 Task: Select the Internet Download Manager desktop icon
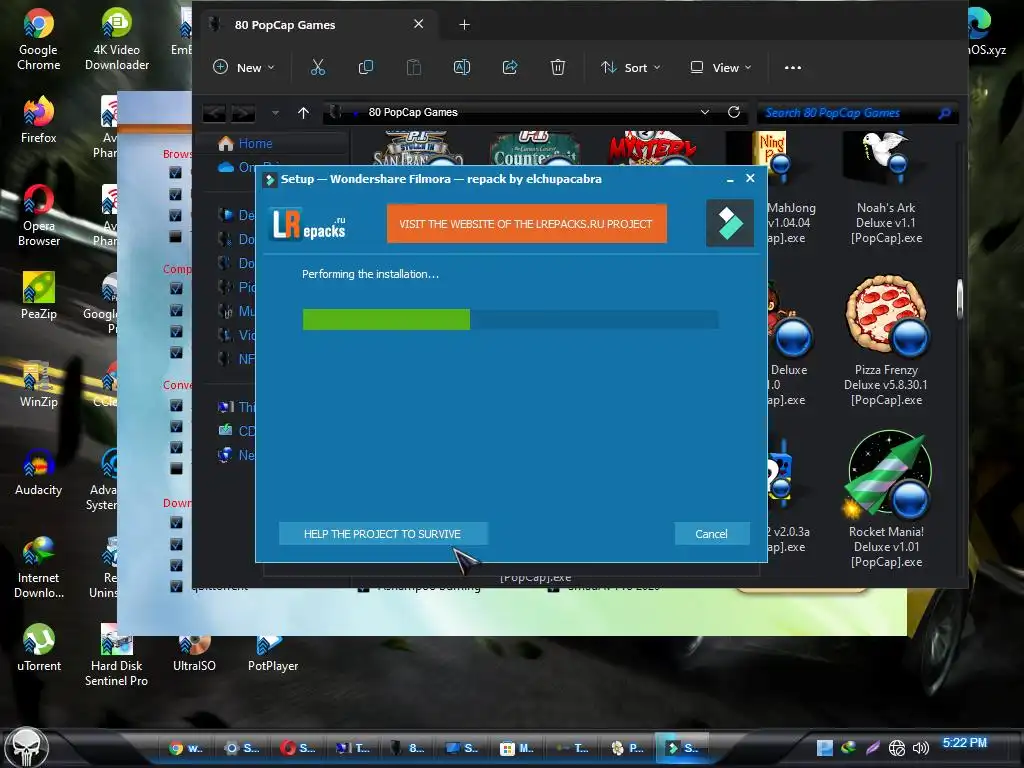(39, 567)
